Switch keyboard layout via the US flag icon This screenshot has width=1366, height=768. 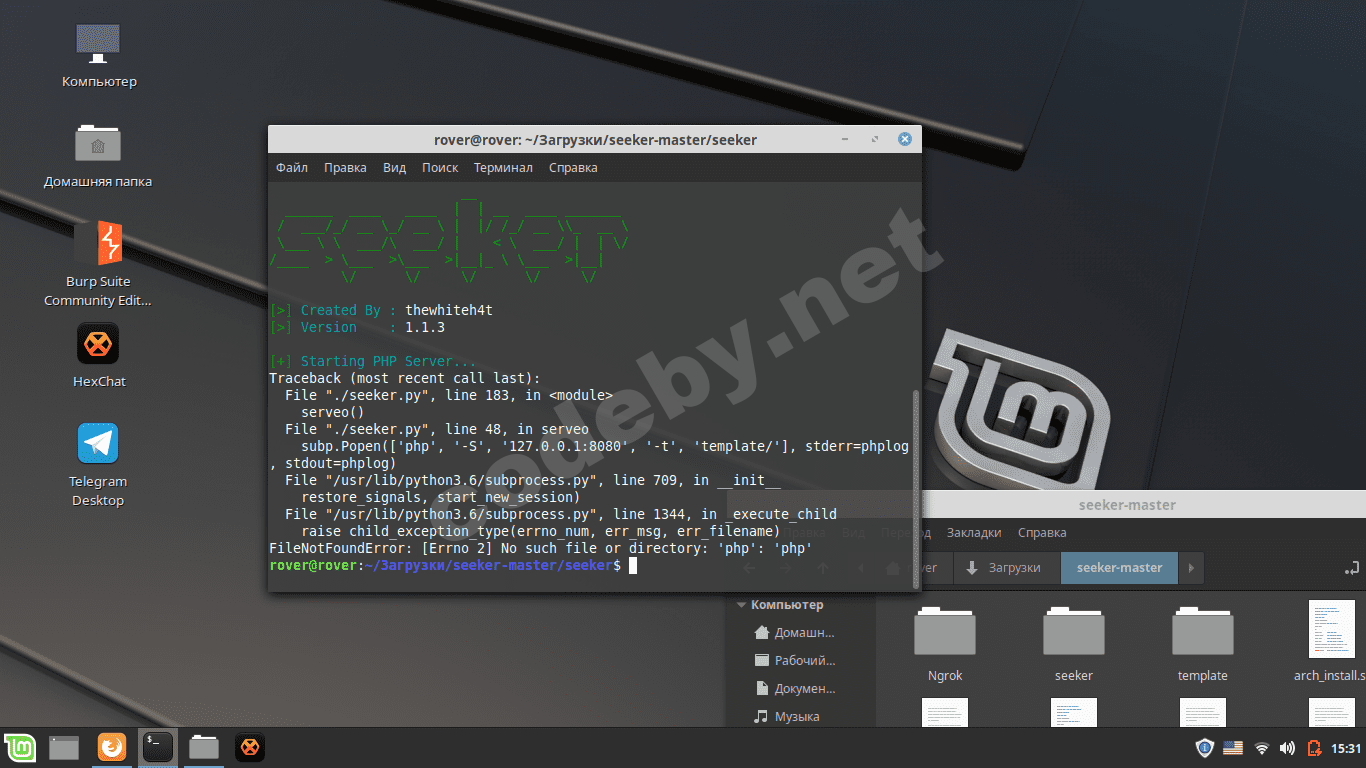pyautogui.click(x=1233, y=748)
